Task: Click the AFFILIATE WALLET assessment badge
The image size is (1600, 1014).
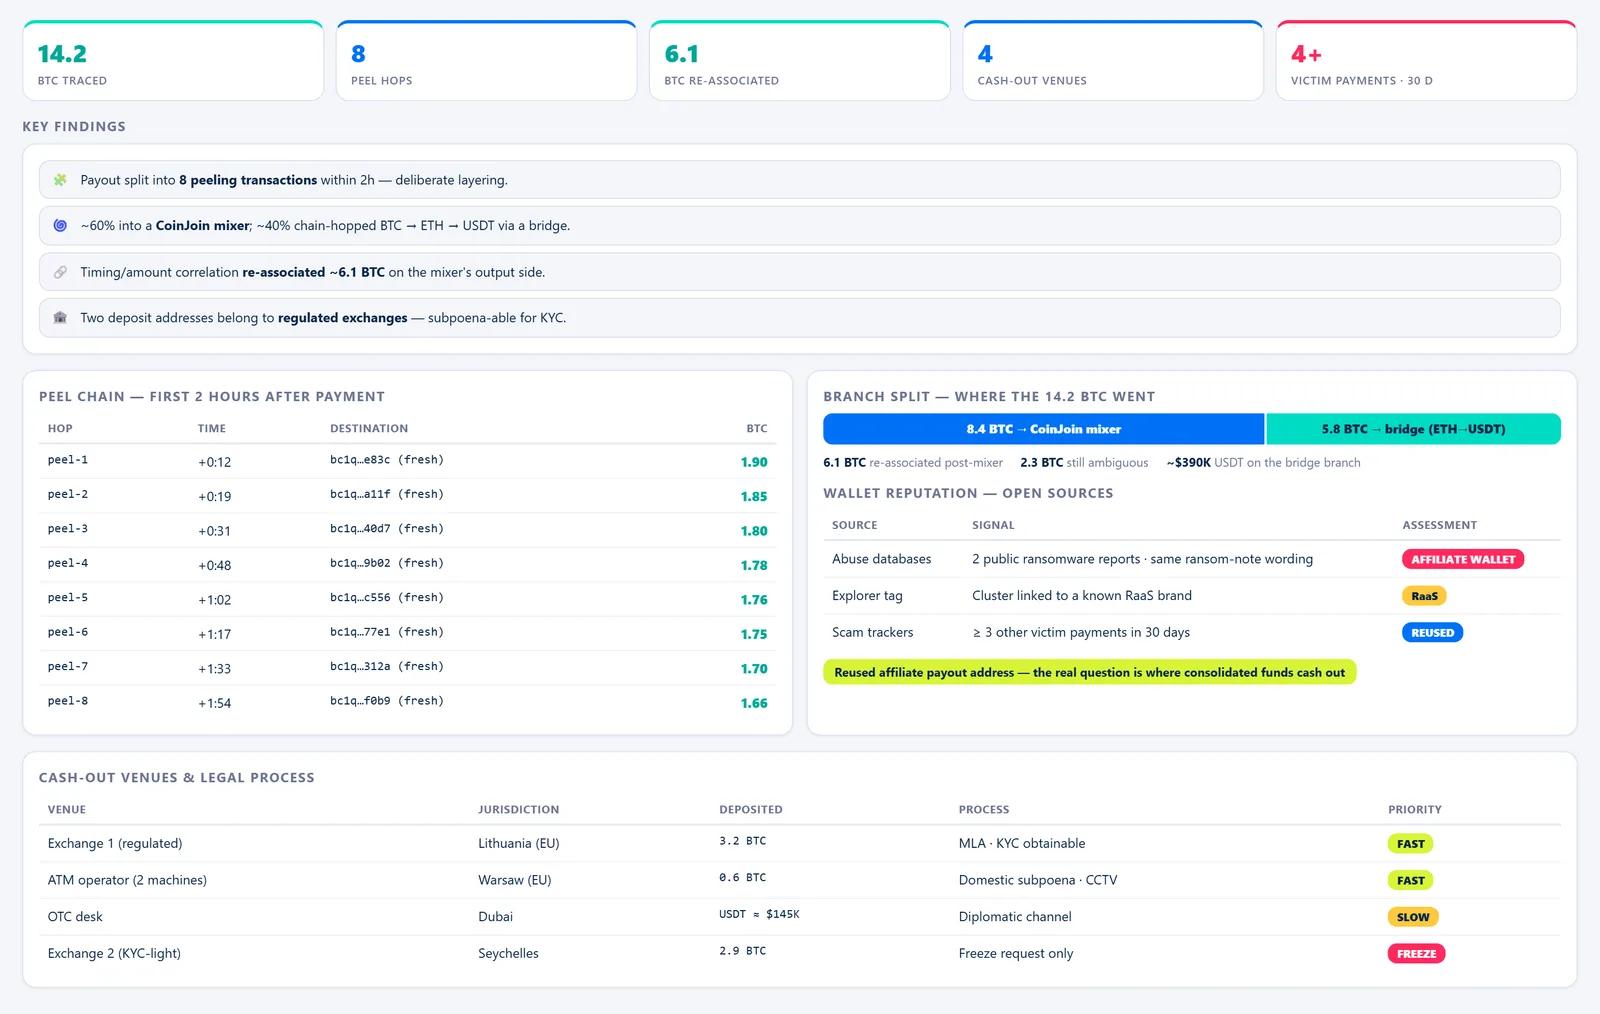Action: pyautogui.click(x=1463, y=559)
